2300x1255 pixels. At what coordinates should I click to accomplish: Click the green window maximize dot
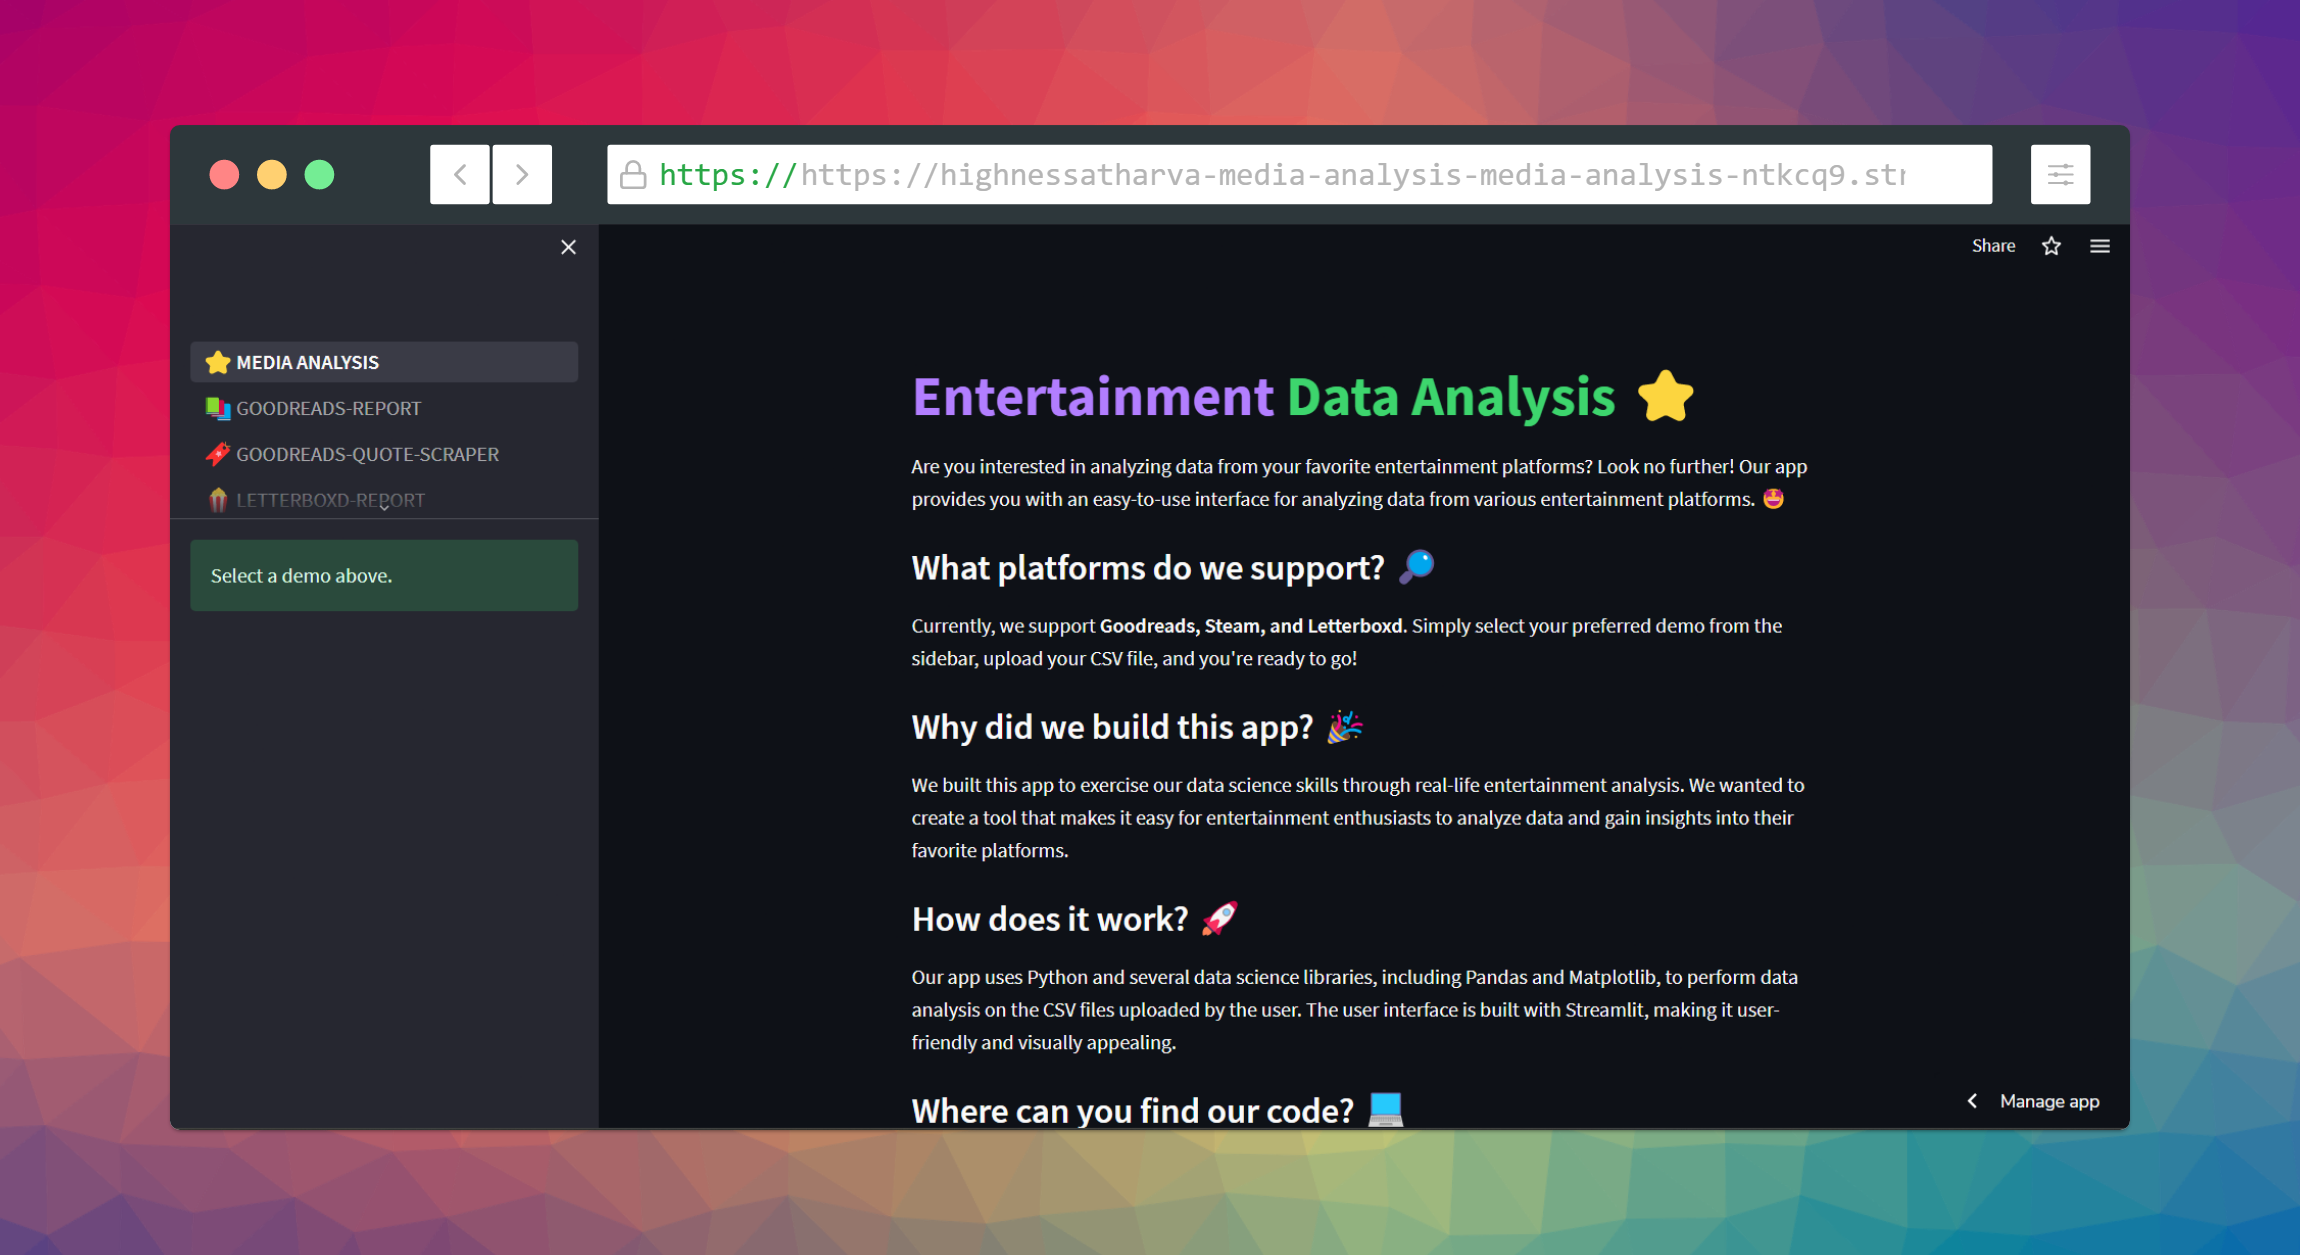(319, 175)
